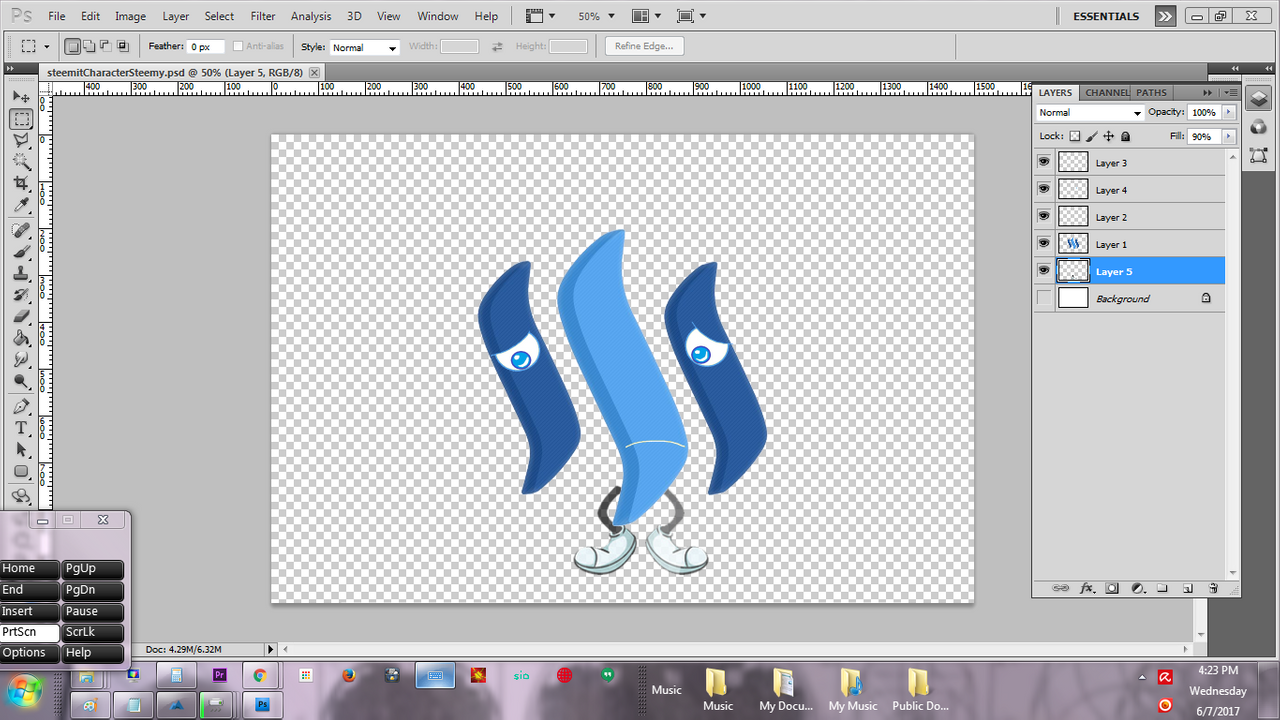Create a new group folder

click(1163, 588)
